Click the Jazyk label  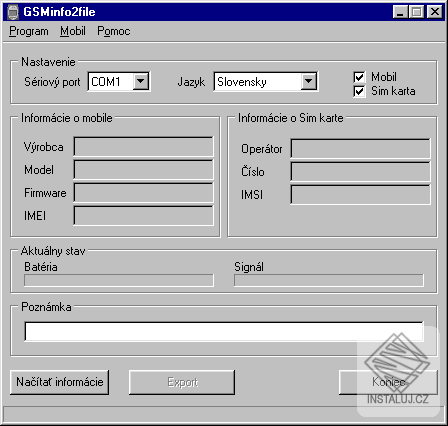pyautogui.click(x=191, y=82)
